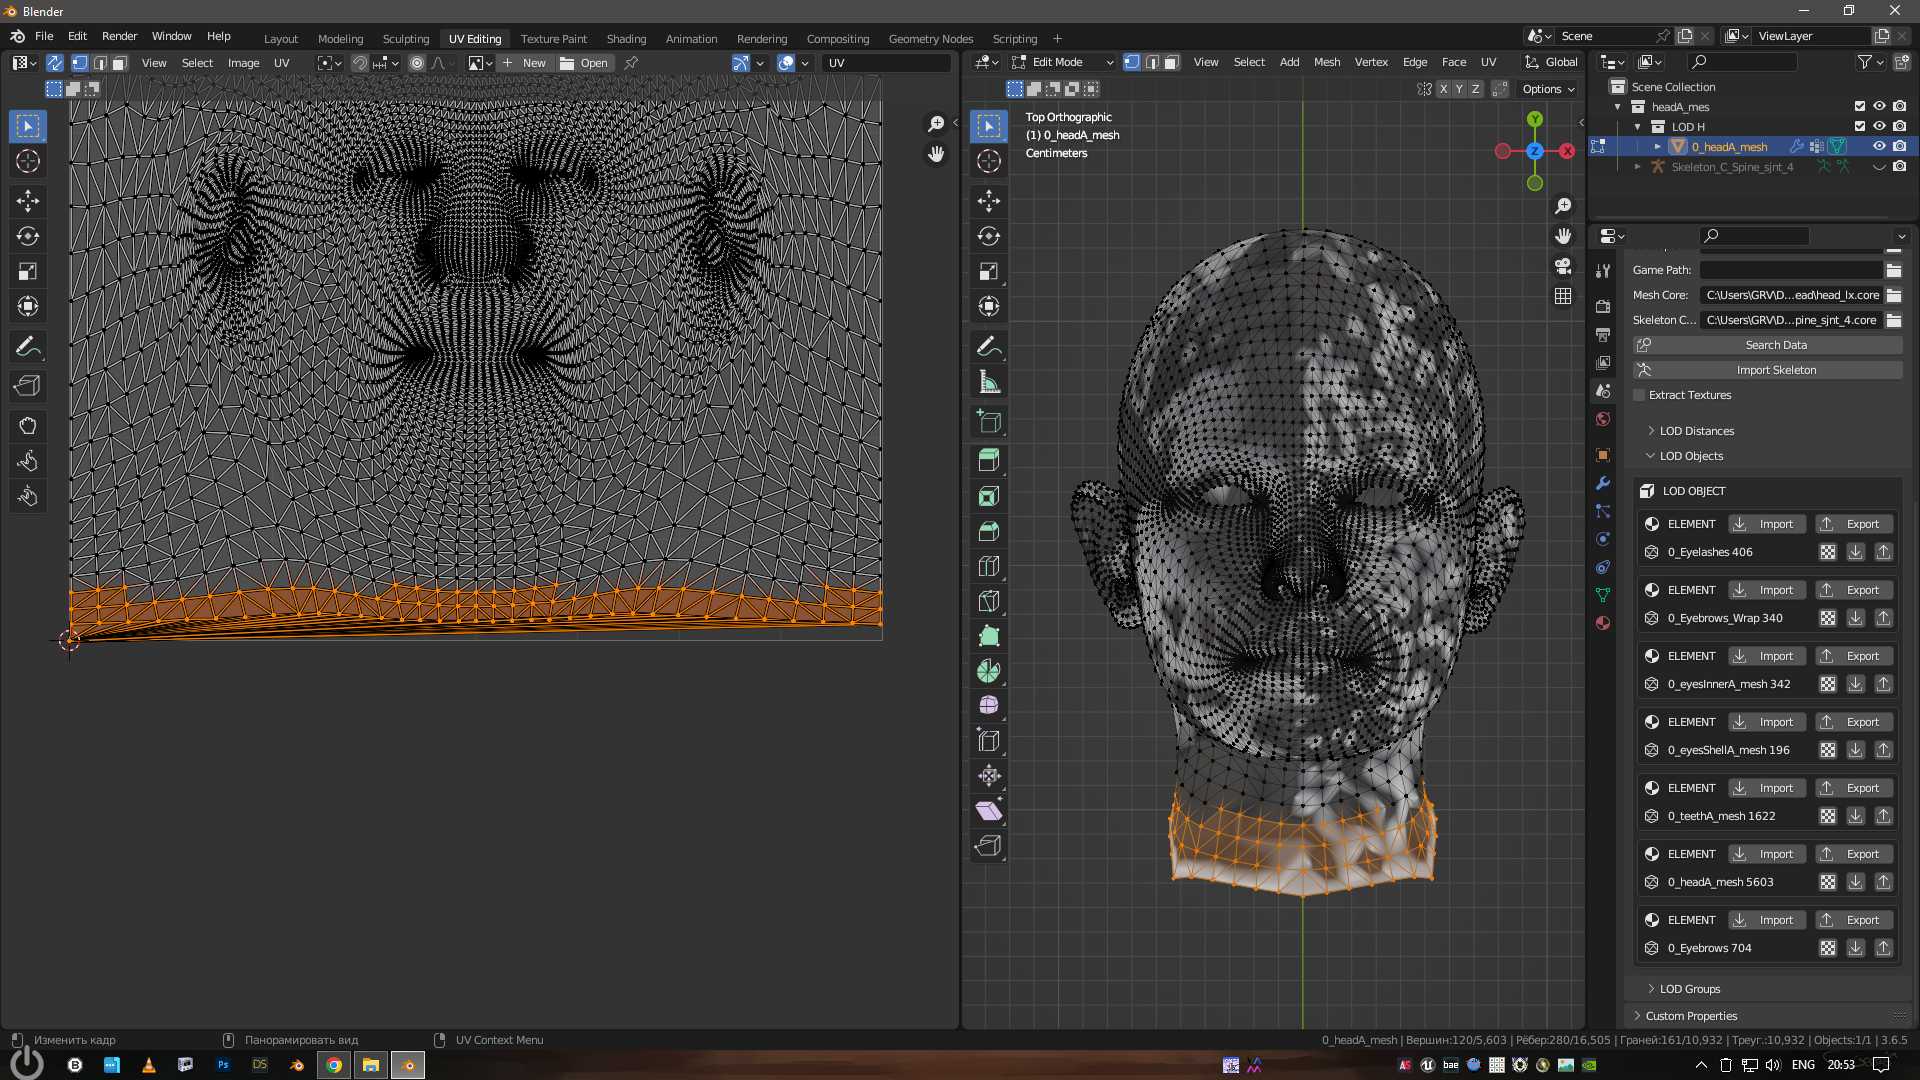
Task: Click Open image button in UV editor
Action: click(x=584, y=63)
